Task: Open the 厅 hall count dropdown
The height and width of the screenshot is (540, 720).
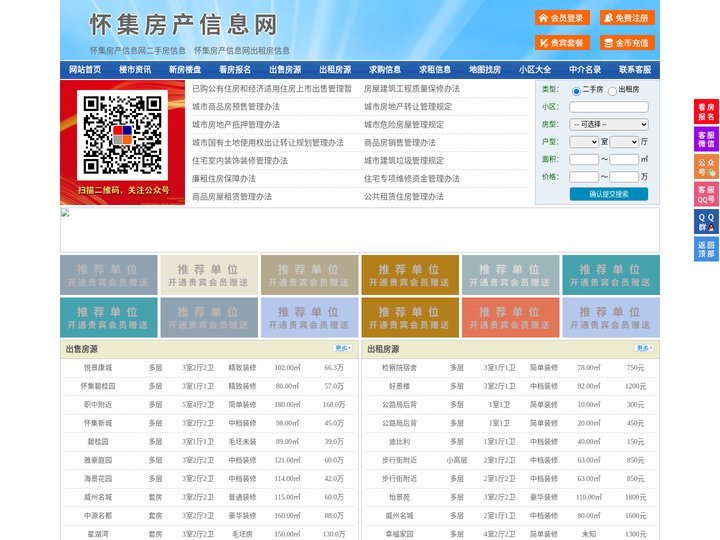Action: [624, 142]
